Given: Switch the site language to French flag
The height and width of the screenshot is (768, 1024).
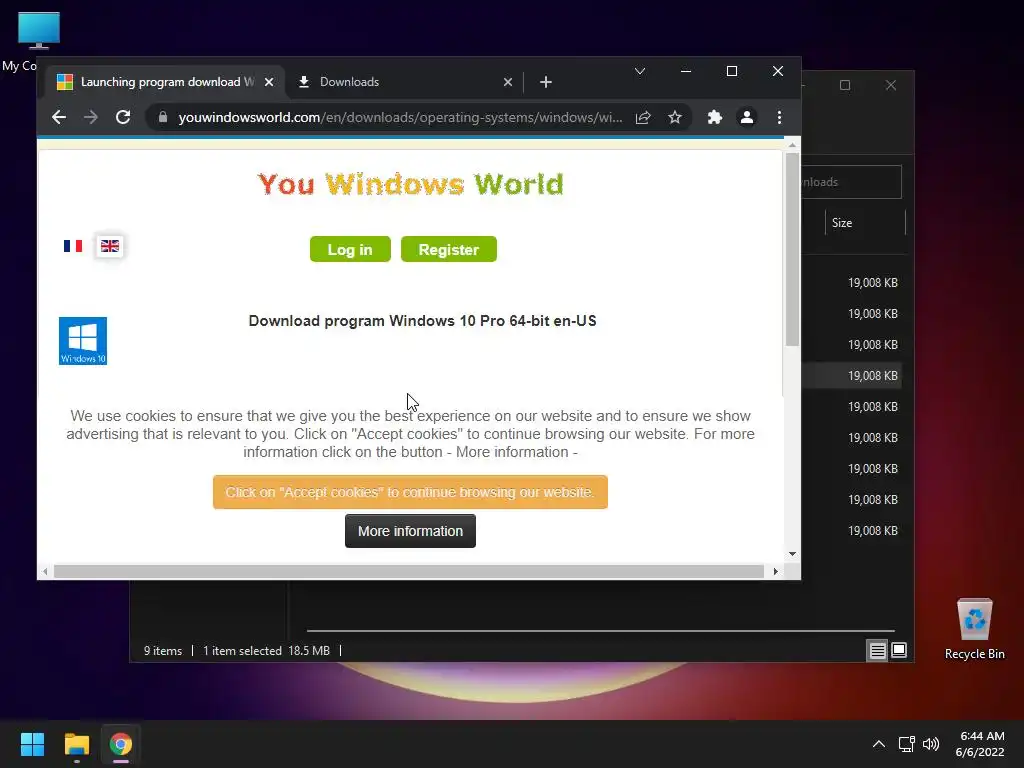Looking at the screenshot, I should (72, 246).
